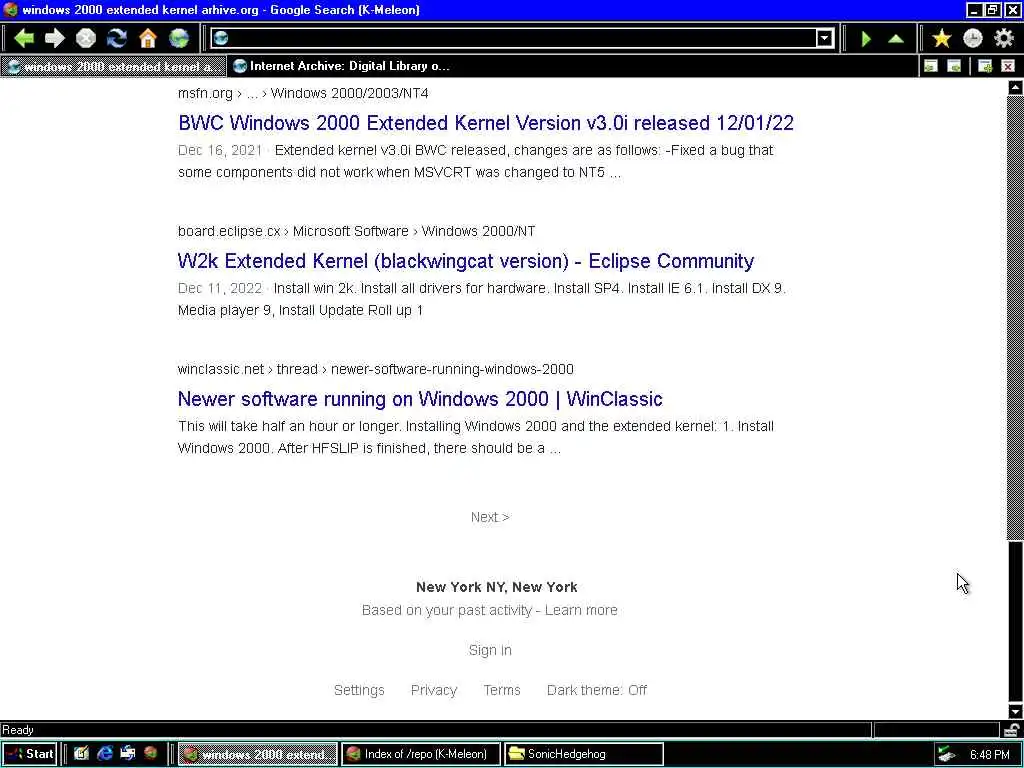Click the msfn.org breadcrumb text
The height and width of the screenshot is (768, 1024).
click(x=205, y=93)
